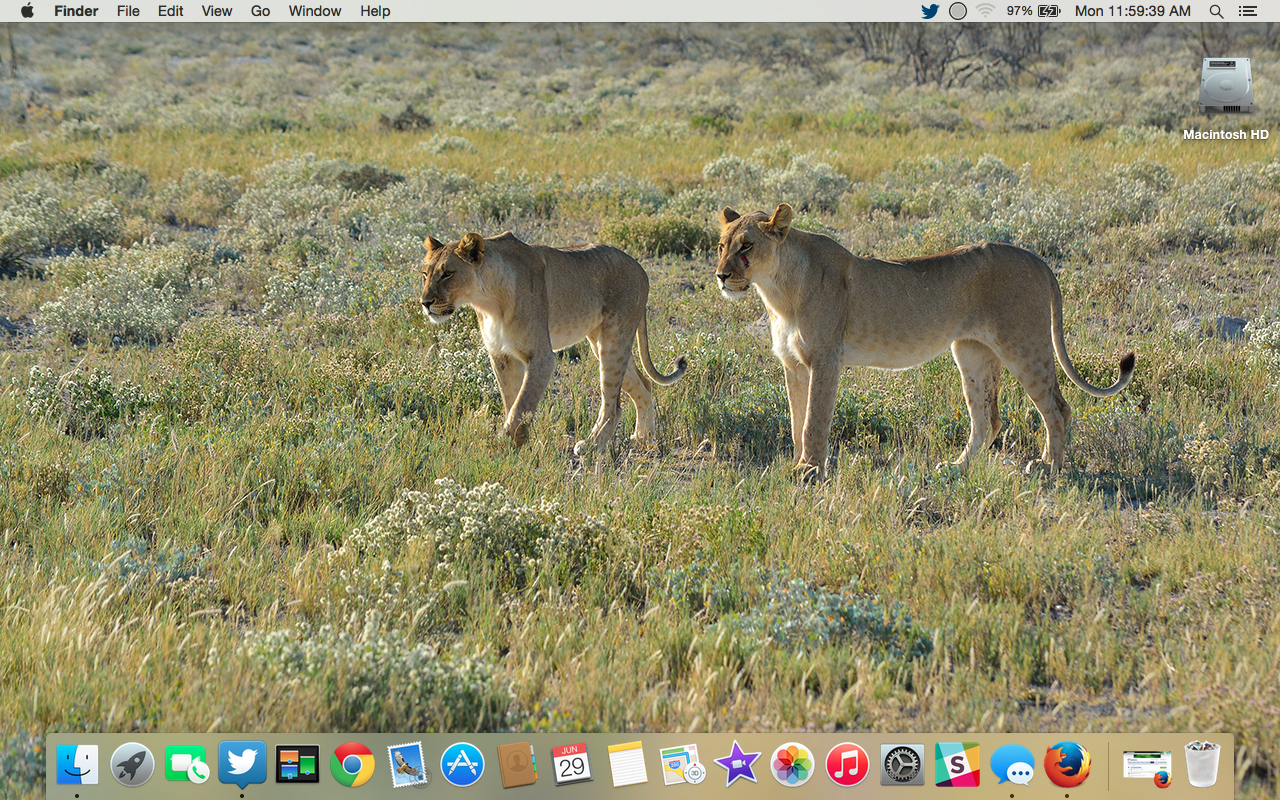The image size is (1280, 800).
Task: Open the Maps app in Dock
Action: tap(683, 765)
